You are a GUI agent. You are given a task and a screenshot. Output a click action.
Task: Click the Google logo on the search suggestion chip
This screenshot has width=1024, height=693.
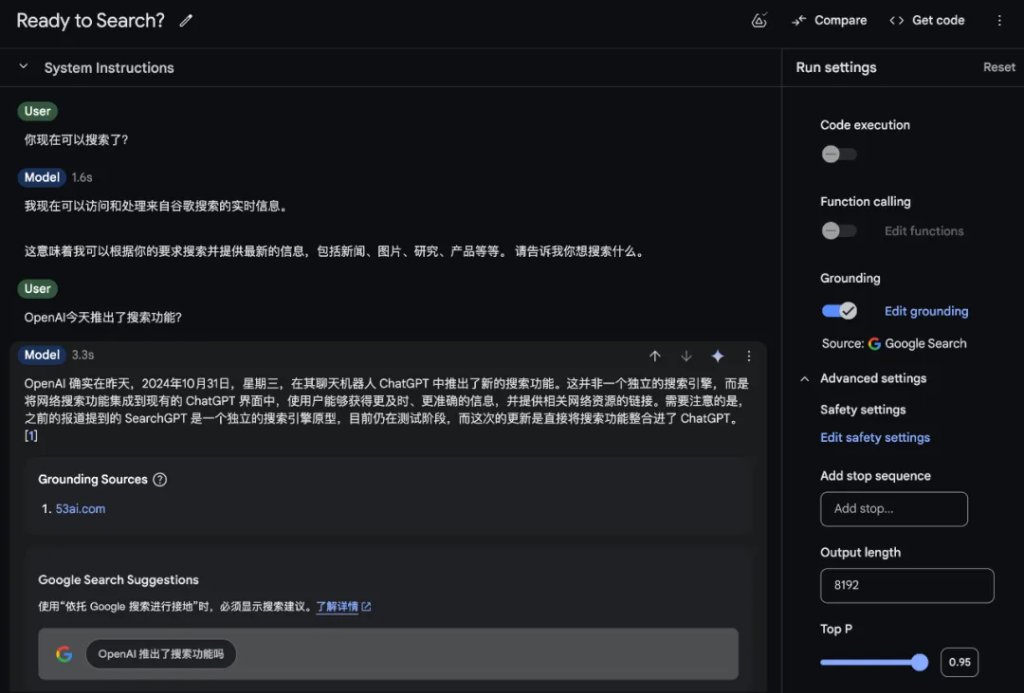64,653
